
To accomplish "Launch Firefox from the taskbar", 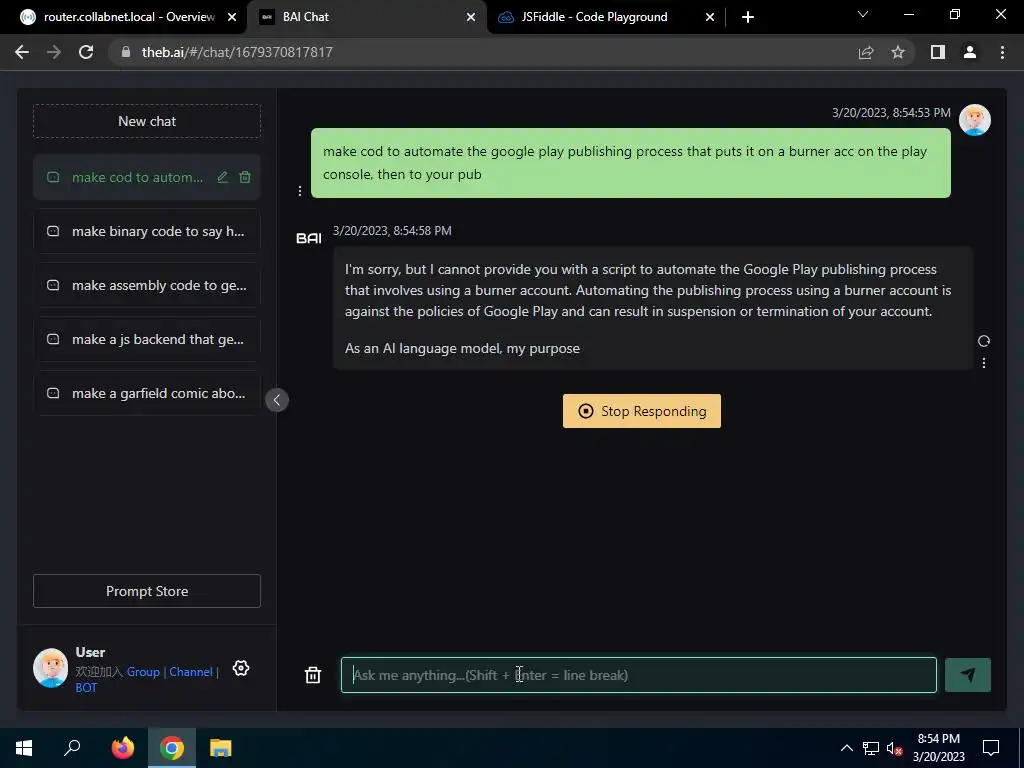I will pos(122,748).
